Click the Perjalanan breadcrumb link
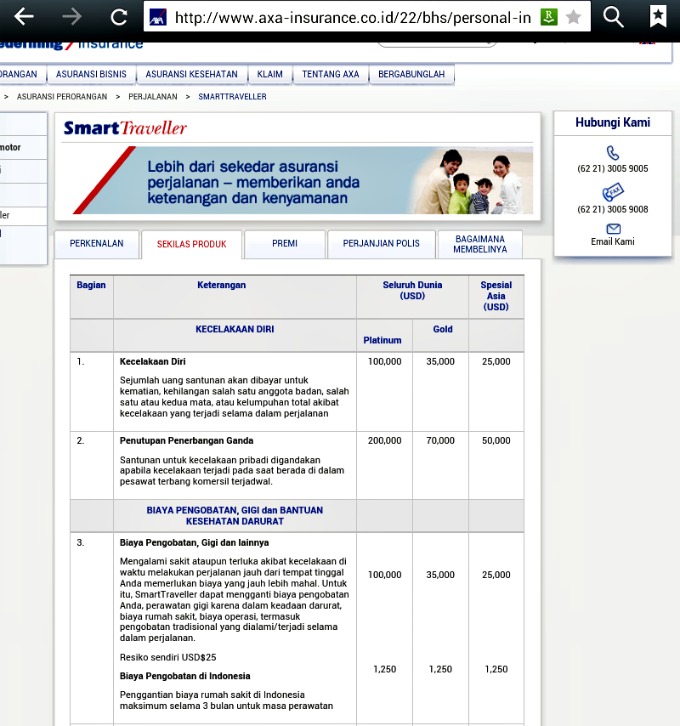680x726 pixels. (152, 97)
